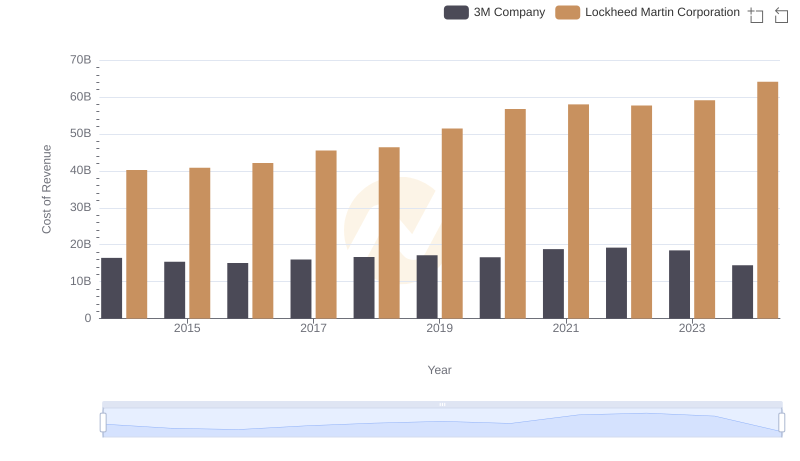Click the 10B y-axis label
Image resolution: width=800 pixels, height=461 pixels.
click(x=81, y=281)
